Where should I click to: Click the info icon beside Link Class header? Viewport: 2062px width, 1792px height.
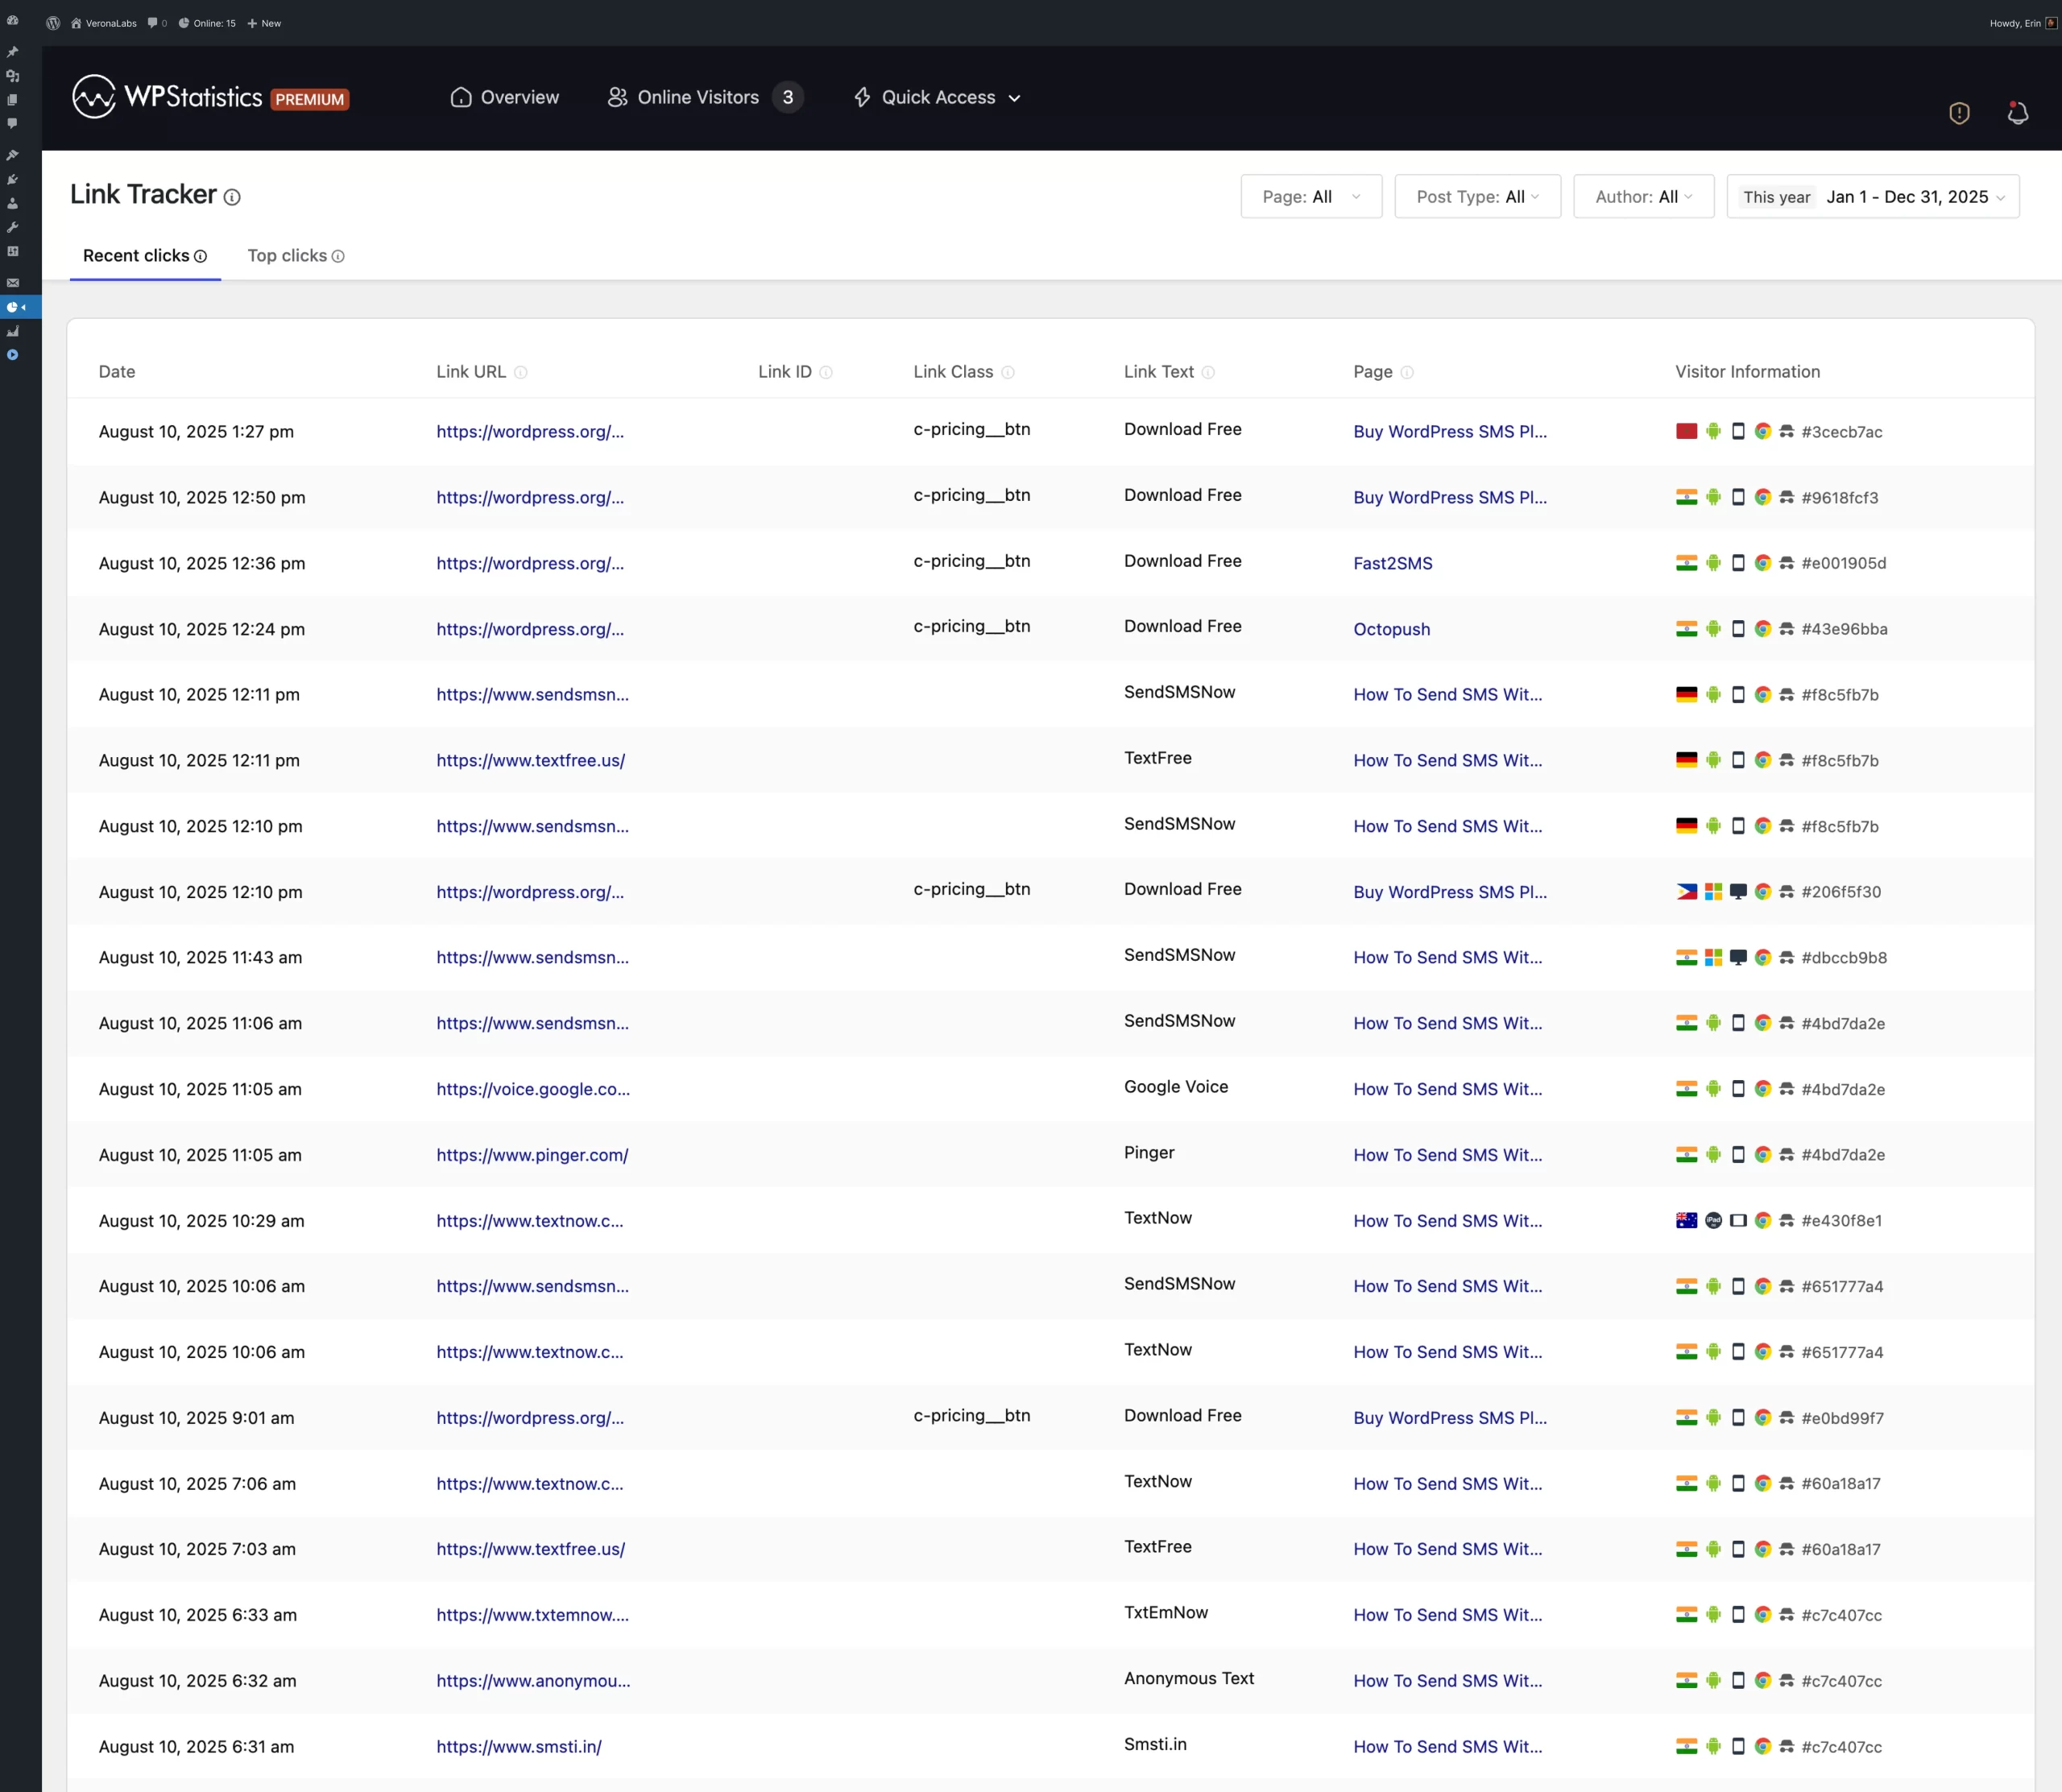pos(1008,372)
